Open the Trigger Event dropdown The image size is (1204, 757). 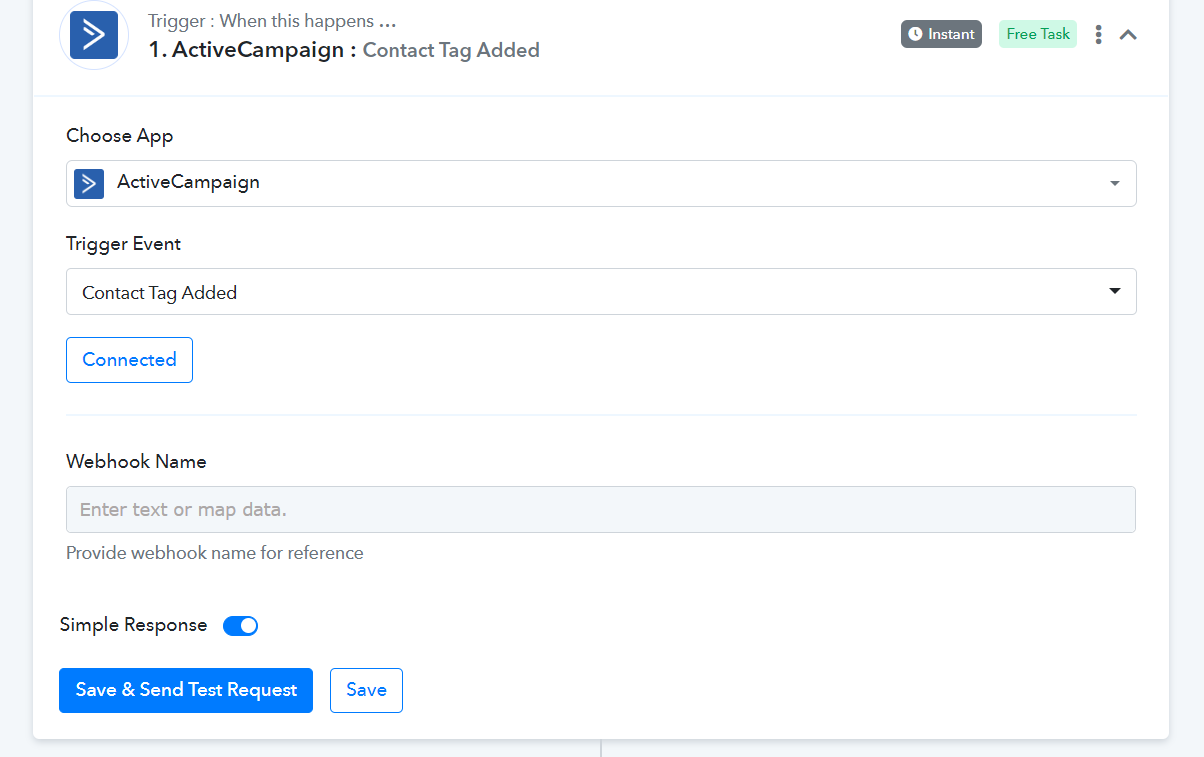(x=601, y=291)
